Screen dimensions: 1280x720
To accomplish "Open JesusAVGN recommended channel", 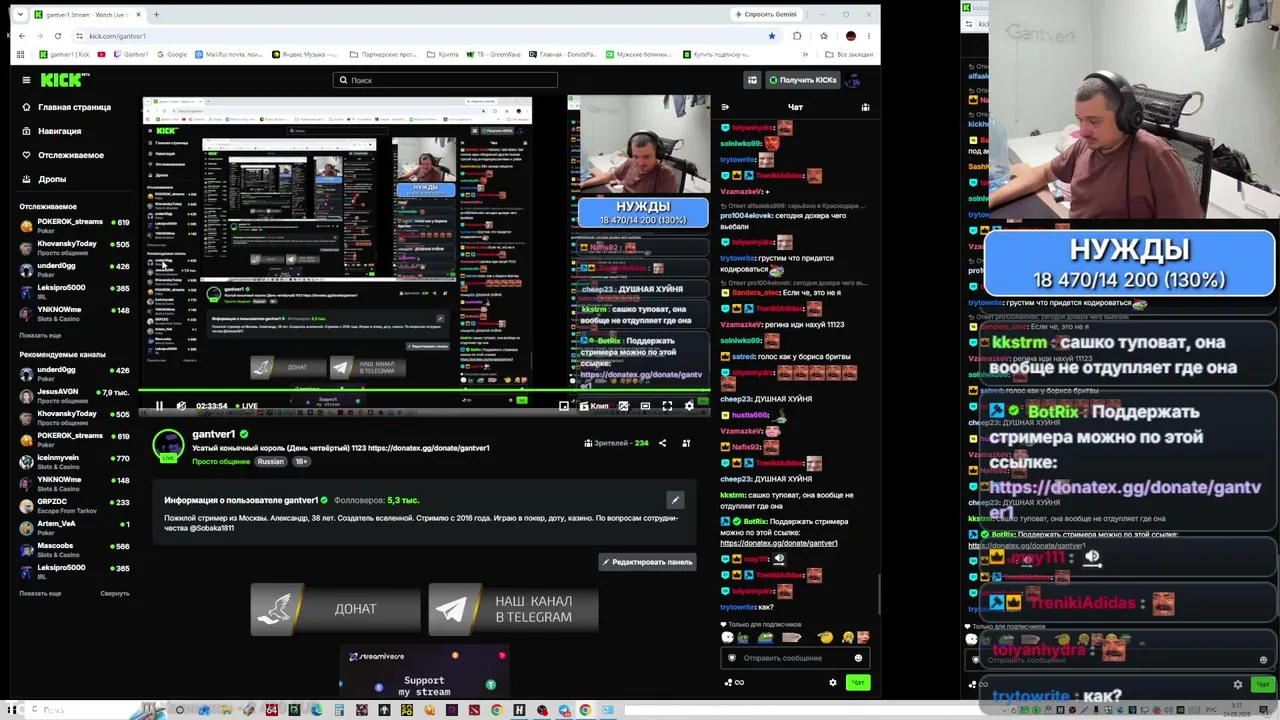I will pos(74,396).
